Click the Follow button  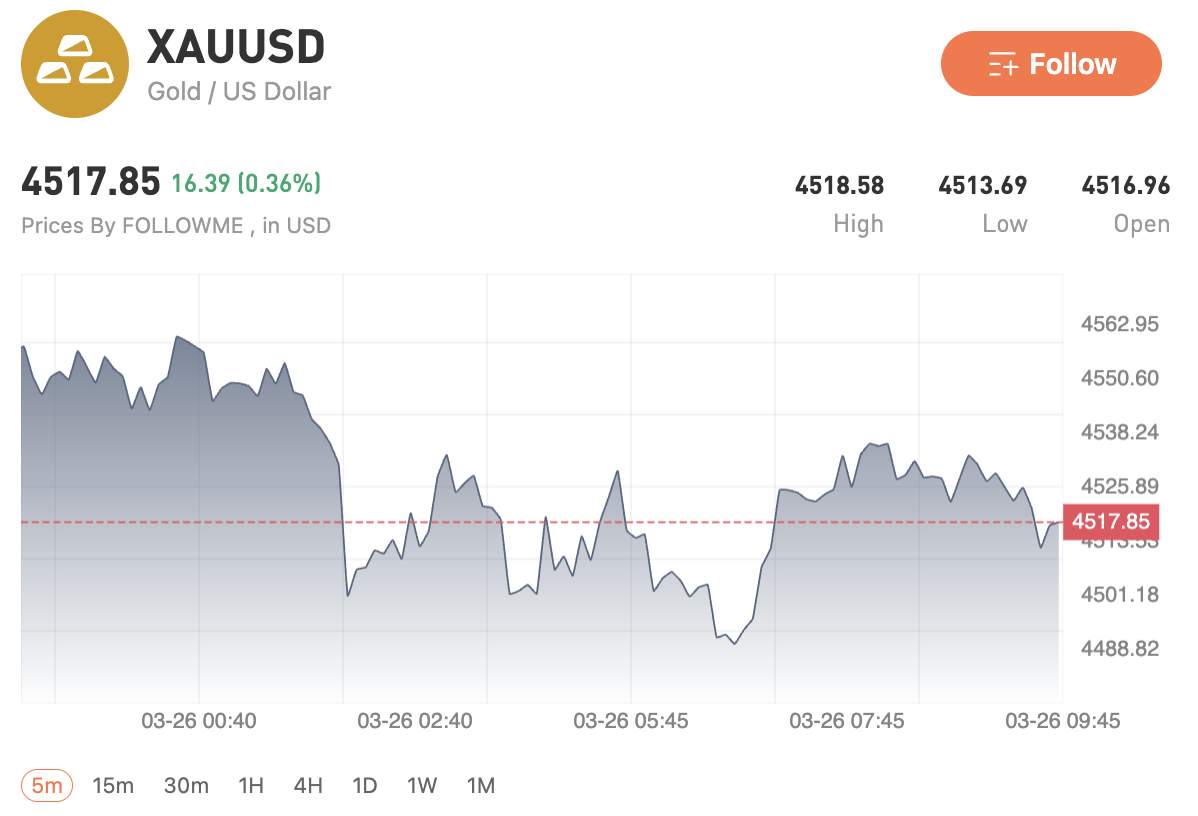(x=1051, y=64)
